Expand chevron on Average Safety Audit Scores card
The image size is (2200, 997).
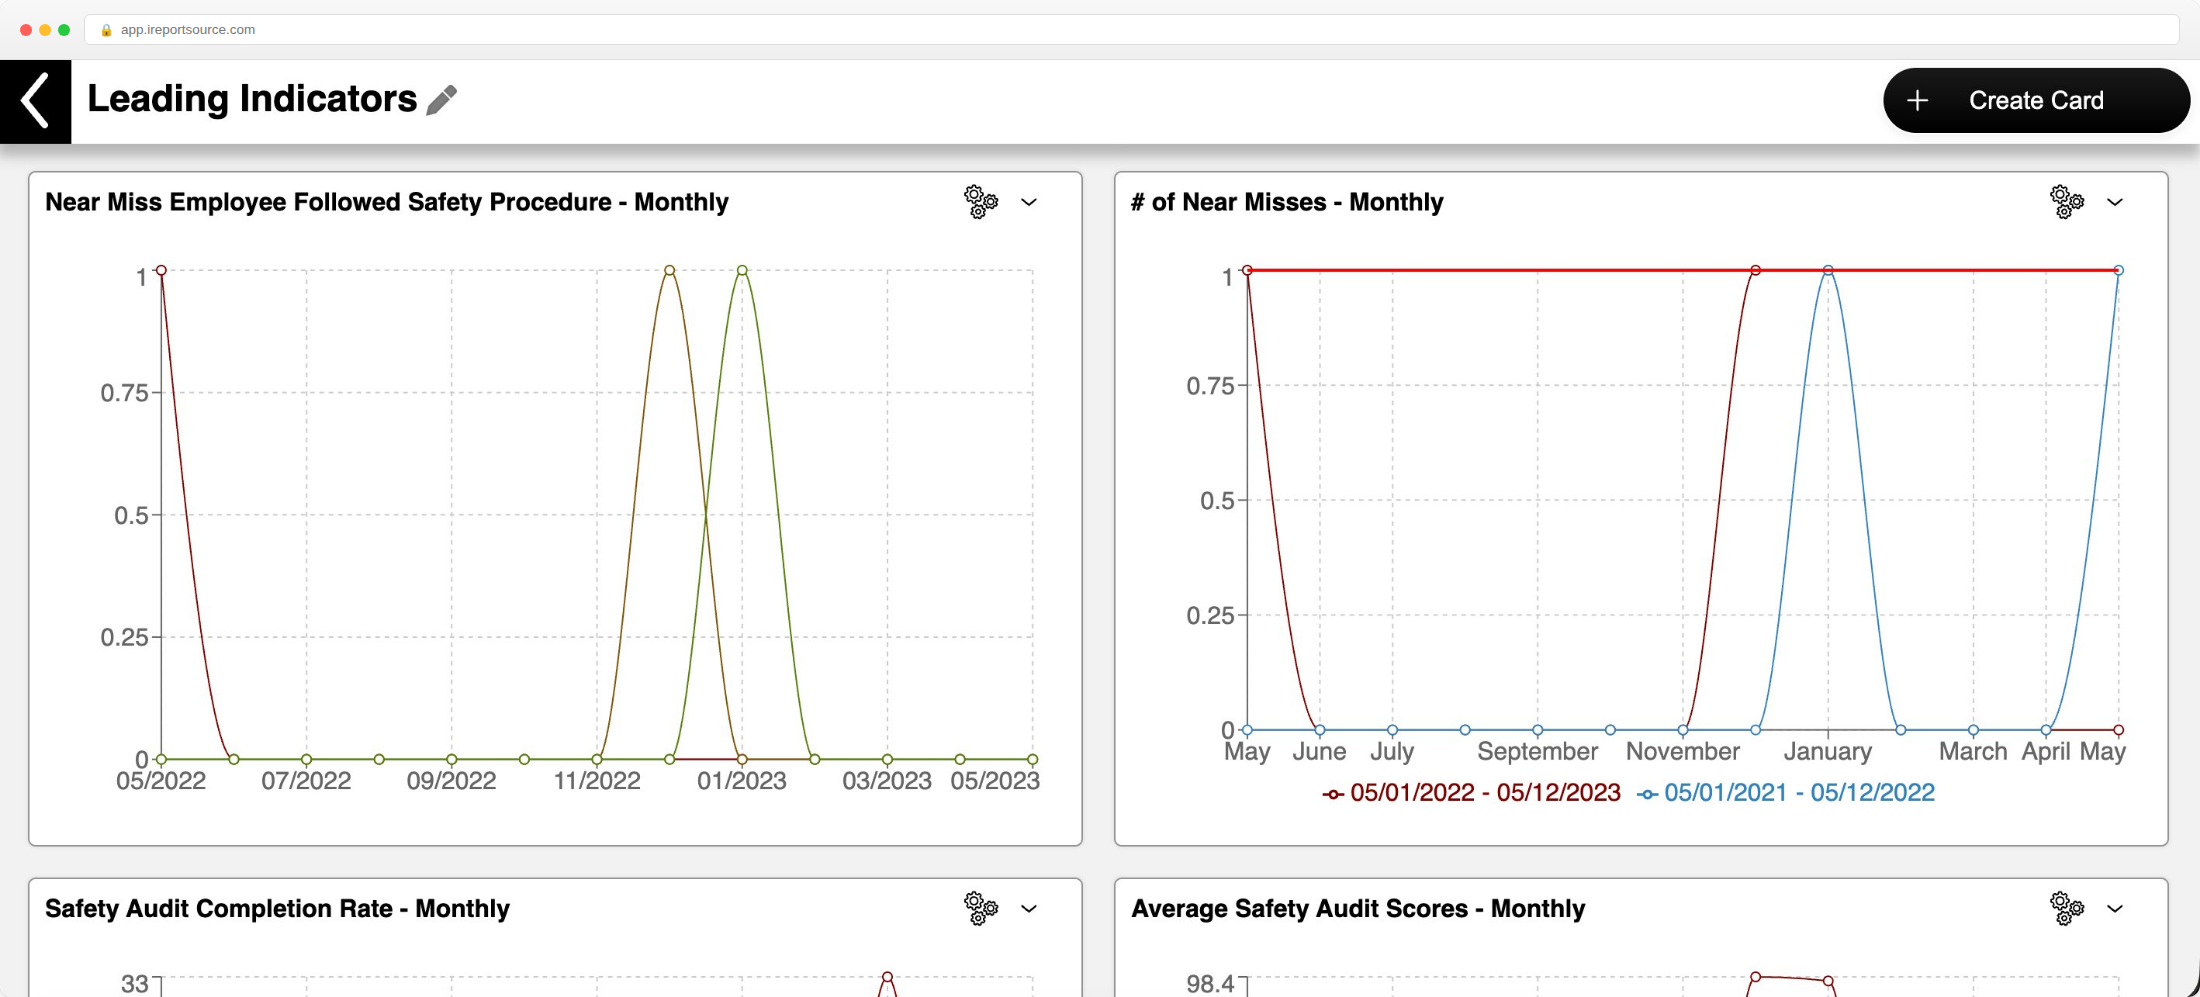pyautogui.click(x=2115, y=908)
